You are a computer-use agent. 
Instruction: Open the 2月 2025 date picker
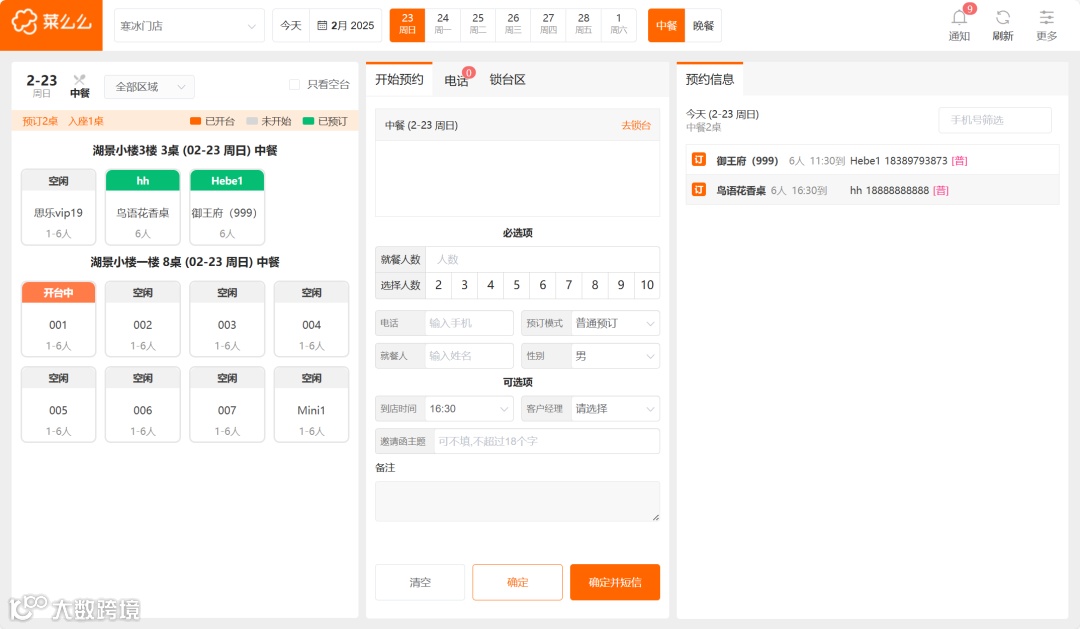pyautogui.click(x=346, y=25)
